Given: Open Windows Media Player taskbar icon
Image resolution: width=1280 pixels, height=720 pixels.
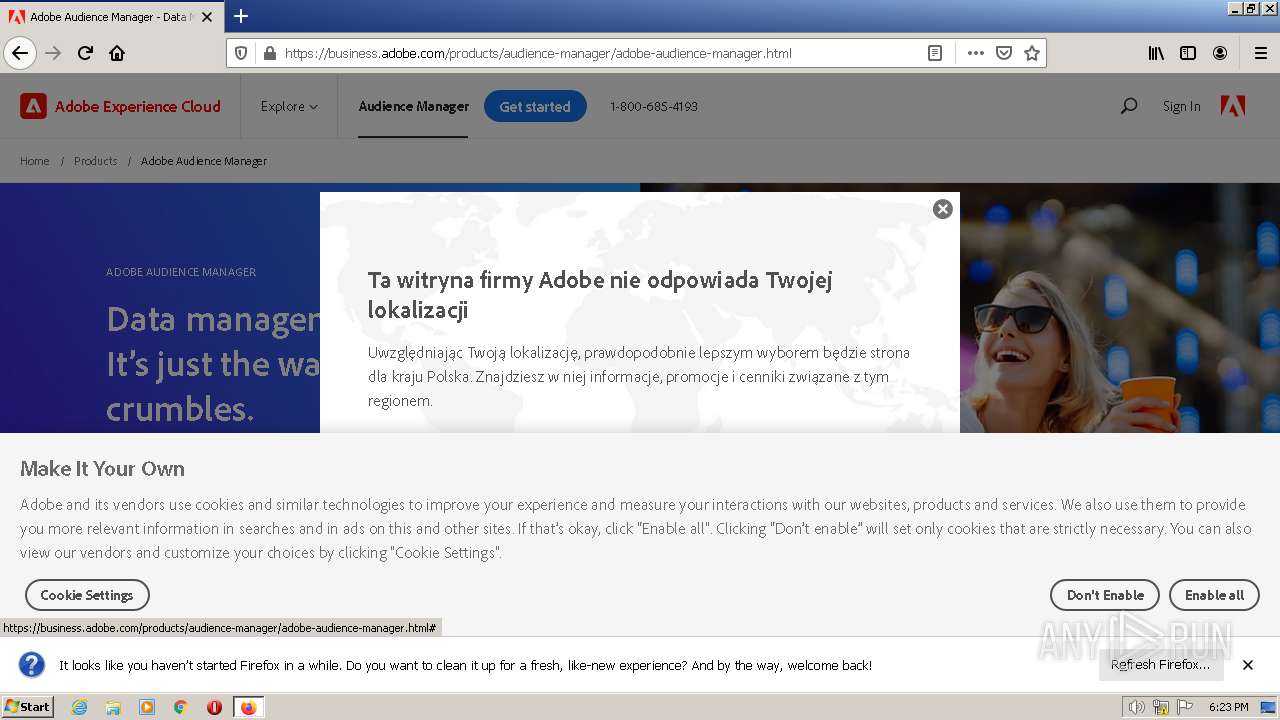Looking at the screenshot, I should tap(147, 707).
